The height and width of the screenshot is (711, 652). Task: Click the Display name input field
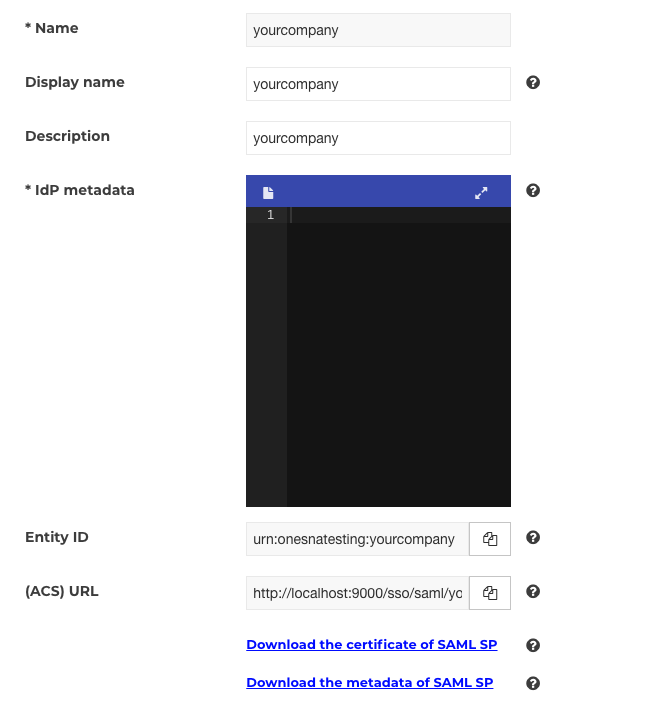pos(378,84)
